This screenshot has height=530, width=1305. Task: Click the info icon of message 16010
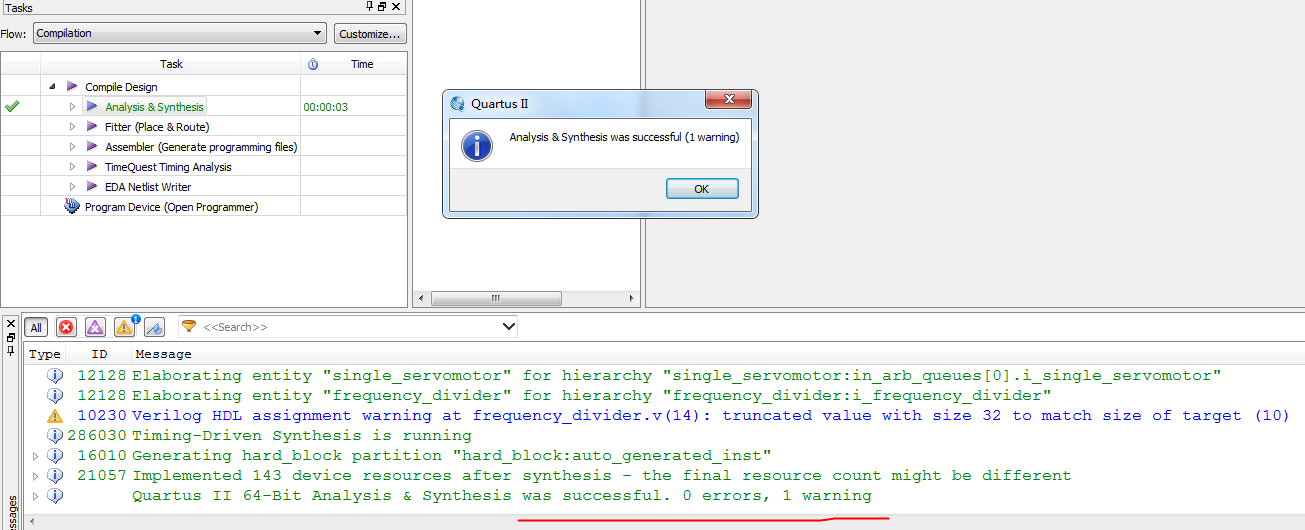coord(55,455)
